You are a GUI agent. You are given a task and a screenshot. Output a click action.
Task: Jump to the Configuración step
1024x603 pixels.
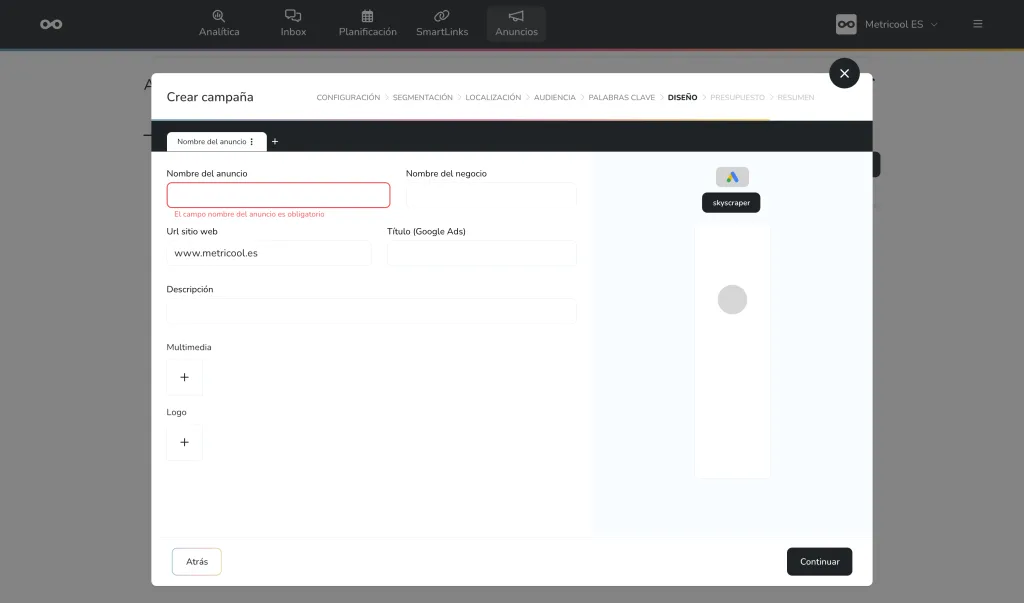point(348,98)
